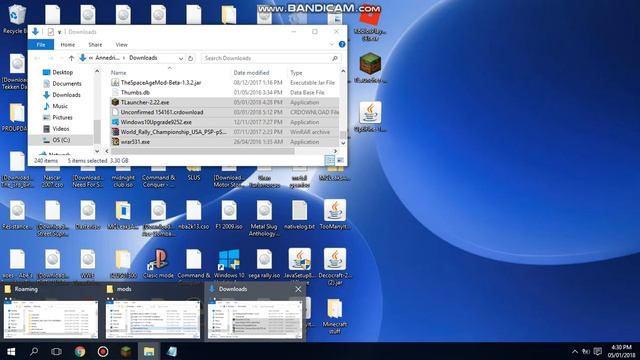Select the Decocraft jar desktop file
The width and height of the screenshot is (640, 360).
coord(335,266)
